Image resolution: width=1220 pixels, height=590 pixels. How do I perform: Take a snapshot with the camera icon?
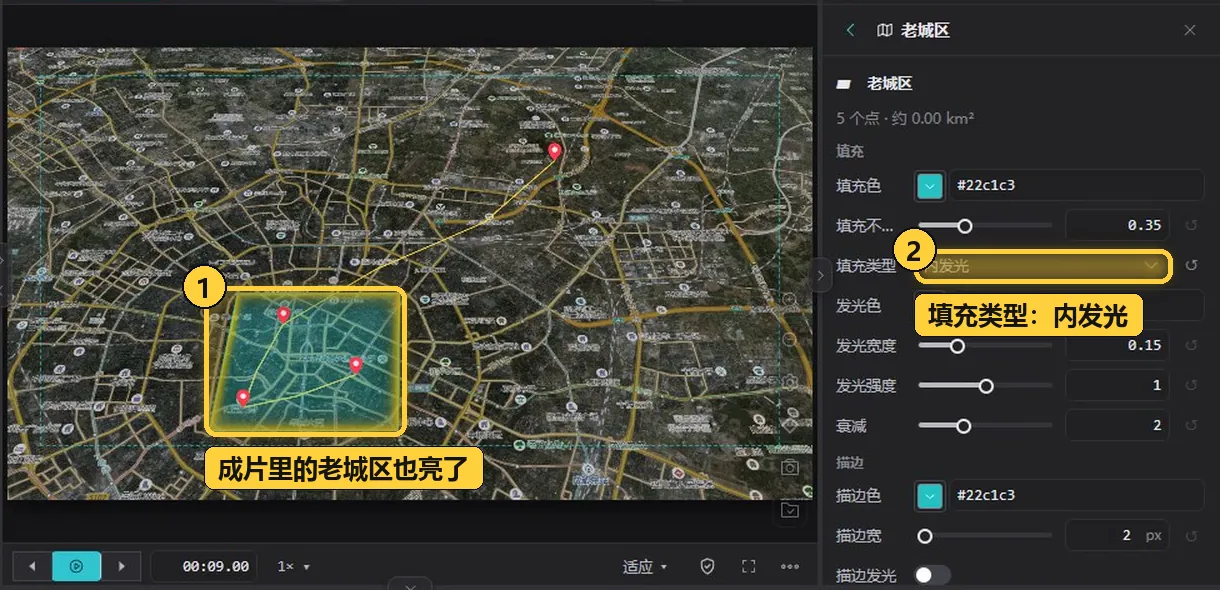790,467
